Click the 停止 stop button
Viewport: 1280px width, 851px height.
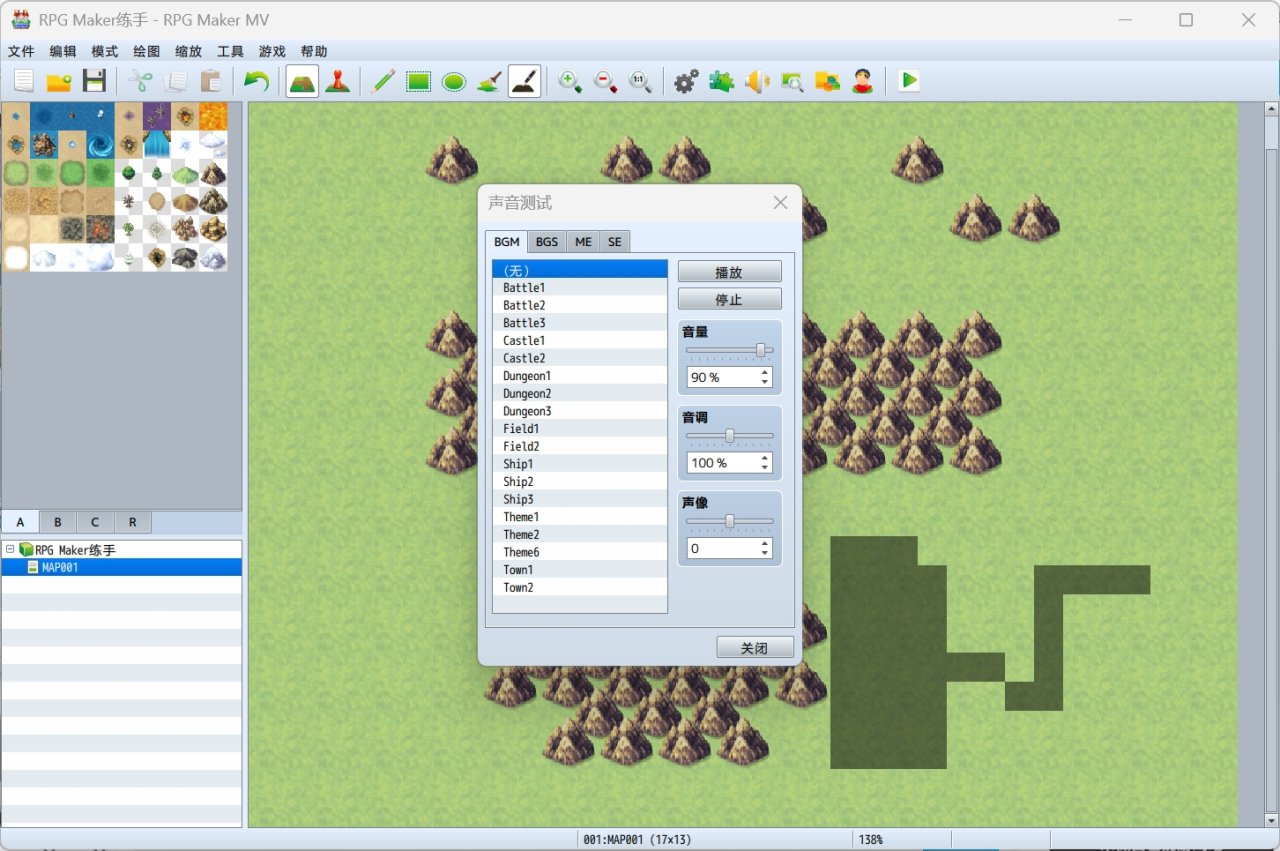(x=730, y=299)
